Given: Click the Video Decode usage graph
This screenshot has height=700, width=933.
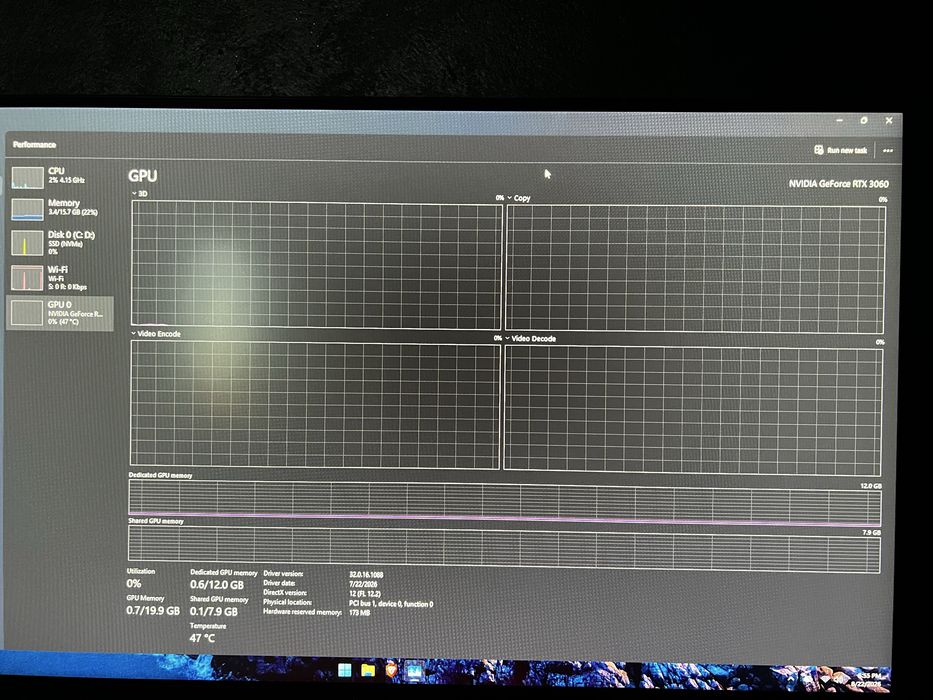Looking at the screenshot, I should (693, 411).
